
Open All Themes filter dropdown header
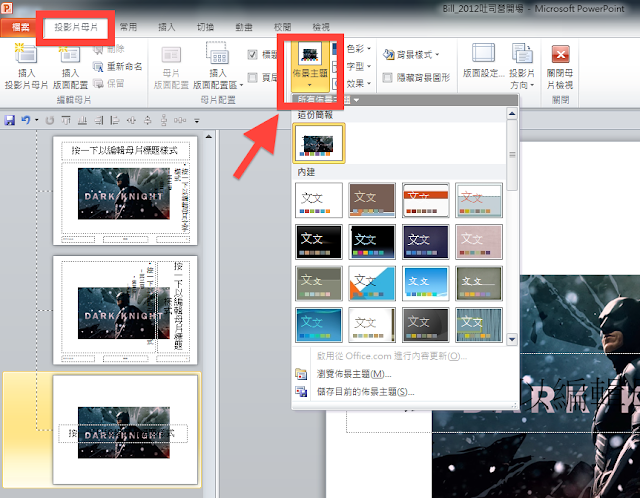tap(405, 100)
